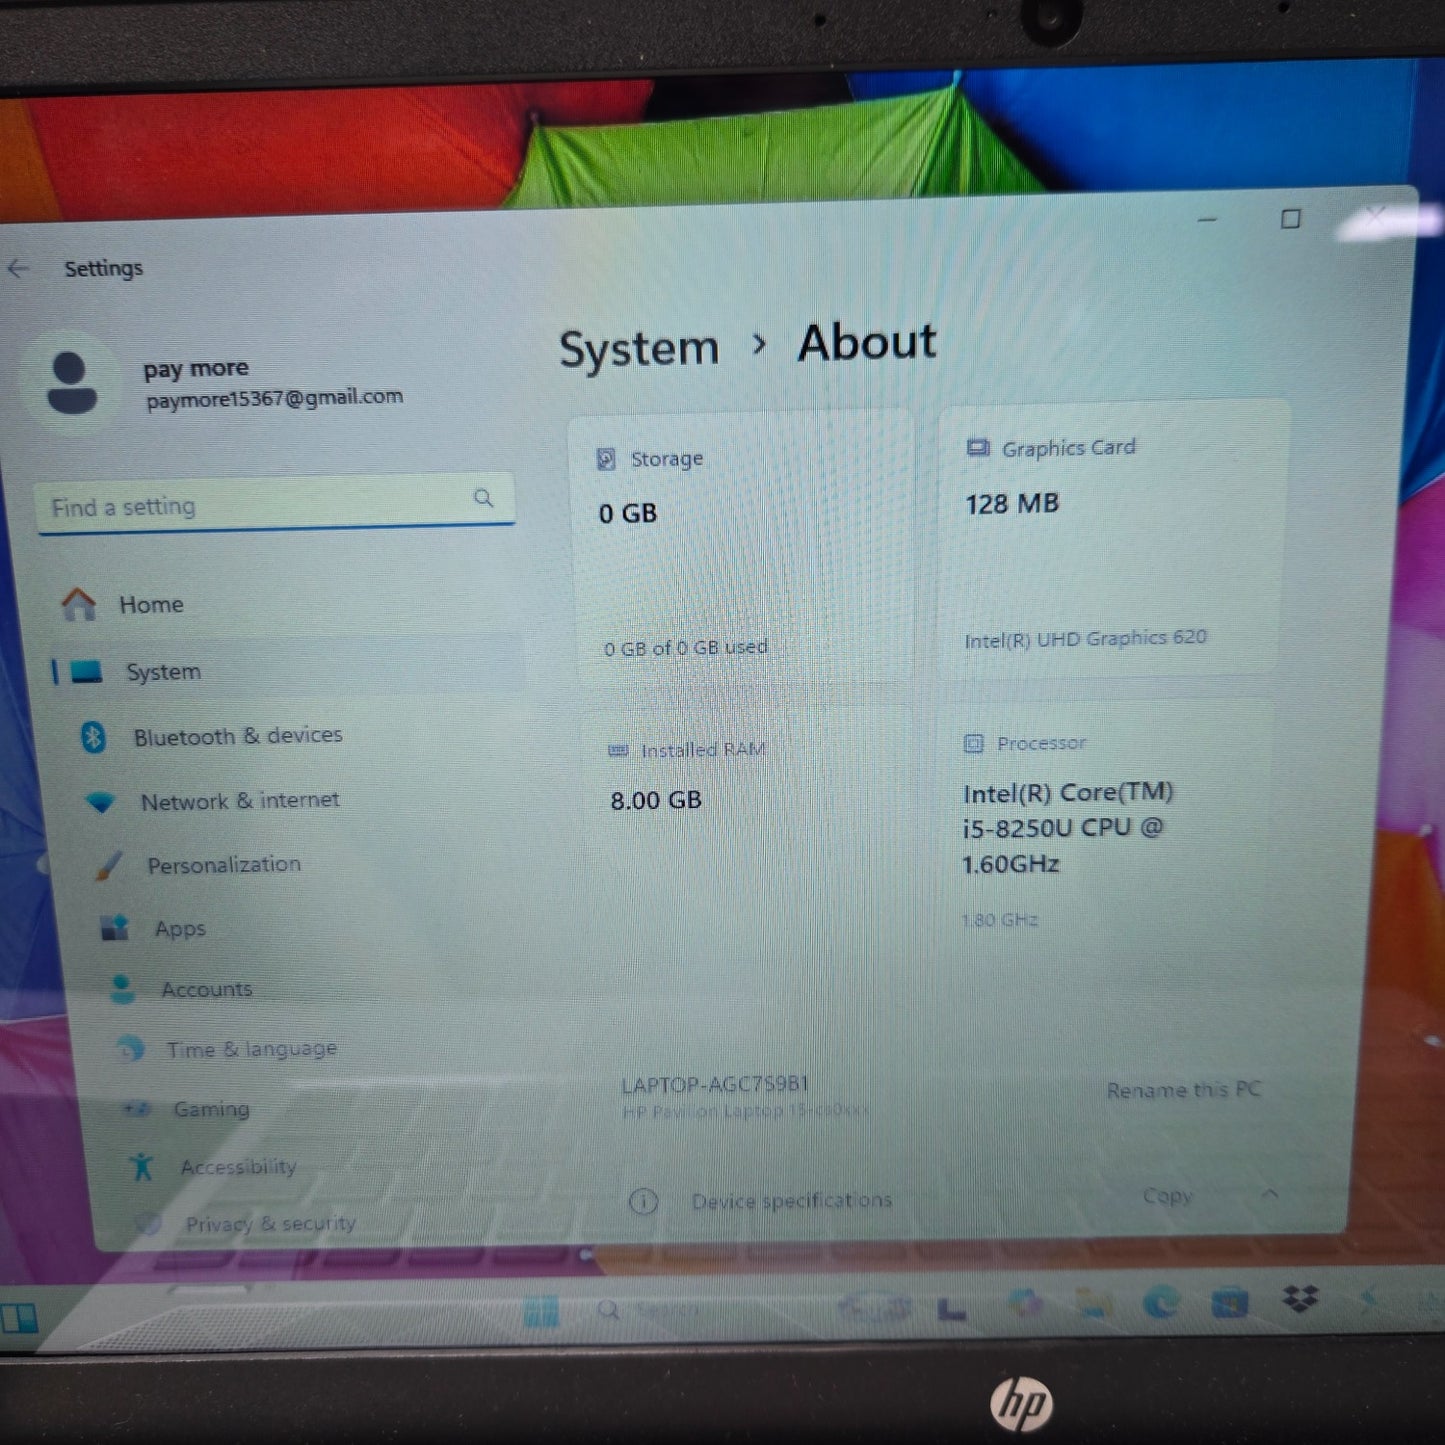1445x1445 pixels.
Task: Select the text "Intel(R) UHD Graphics 620"
Action: pos(1085,638)
